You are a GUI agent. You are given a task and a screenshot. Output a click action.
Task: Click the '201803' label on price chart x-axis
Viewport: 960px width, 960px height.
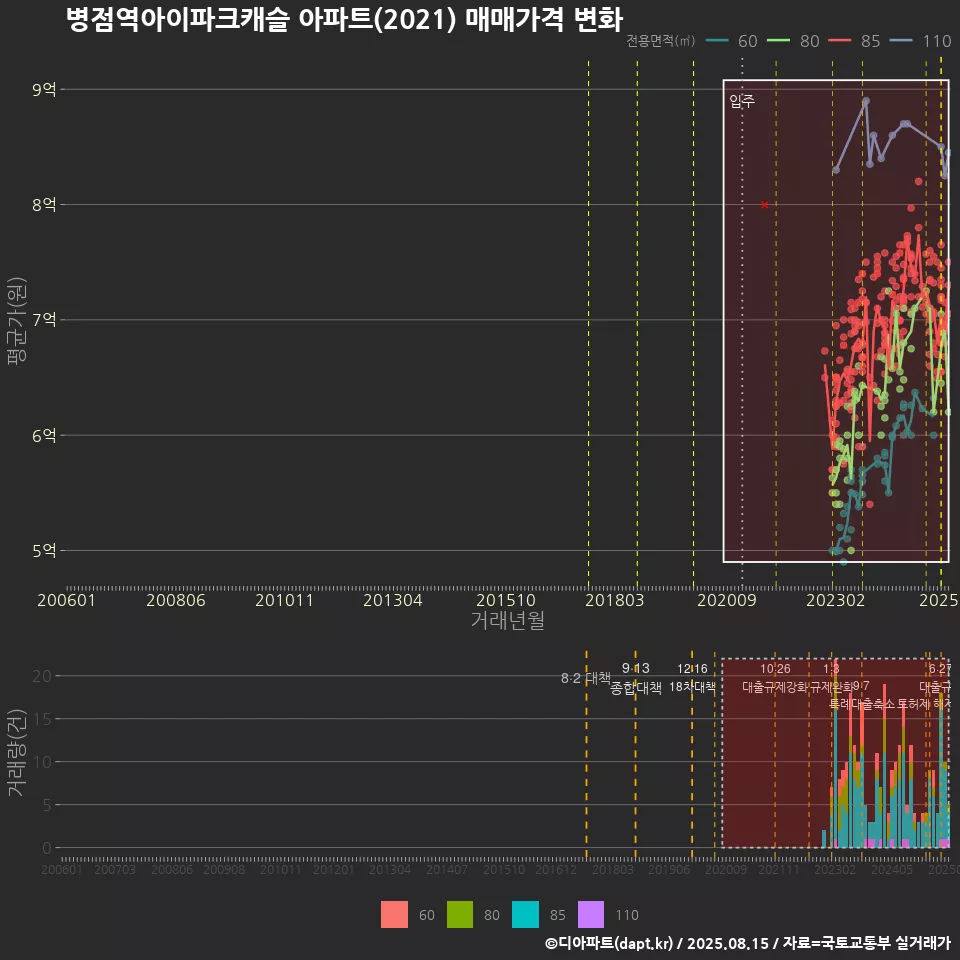[x=615, y=600]
